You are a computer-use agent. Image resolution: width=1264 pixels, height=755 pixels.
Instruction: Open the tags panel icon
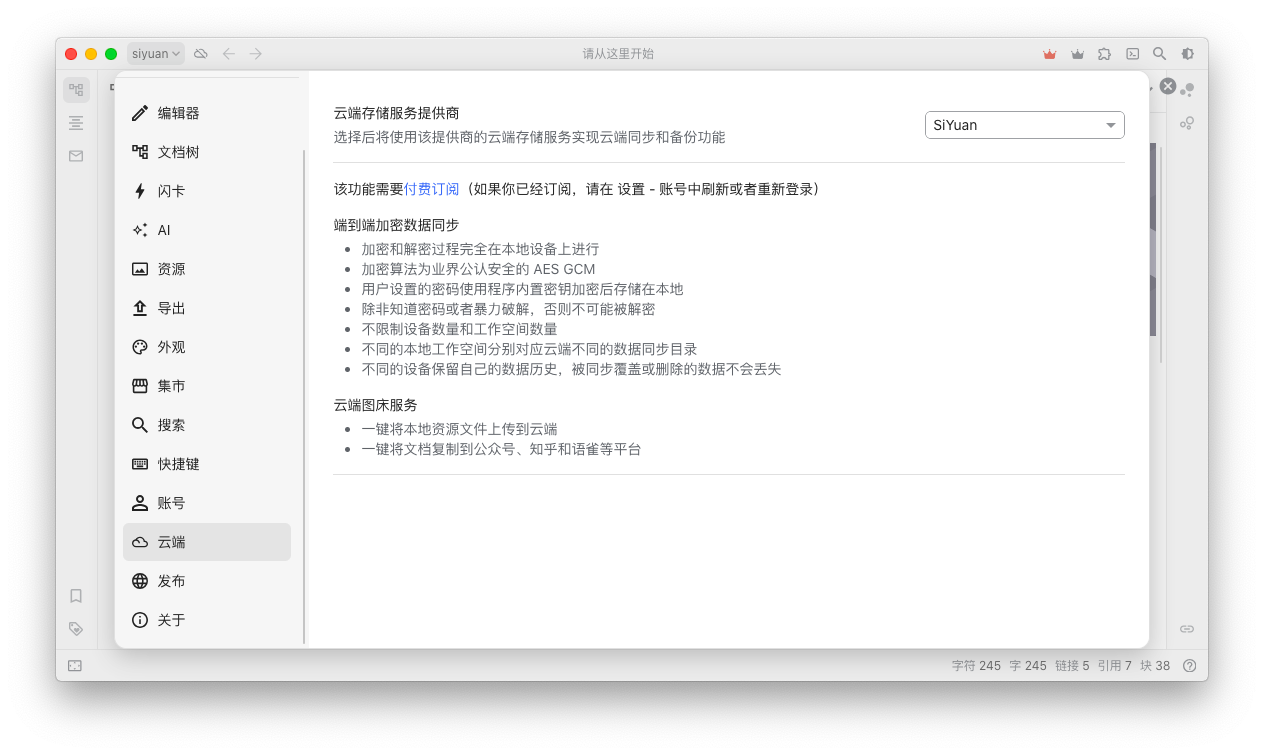tap(76, 628)
